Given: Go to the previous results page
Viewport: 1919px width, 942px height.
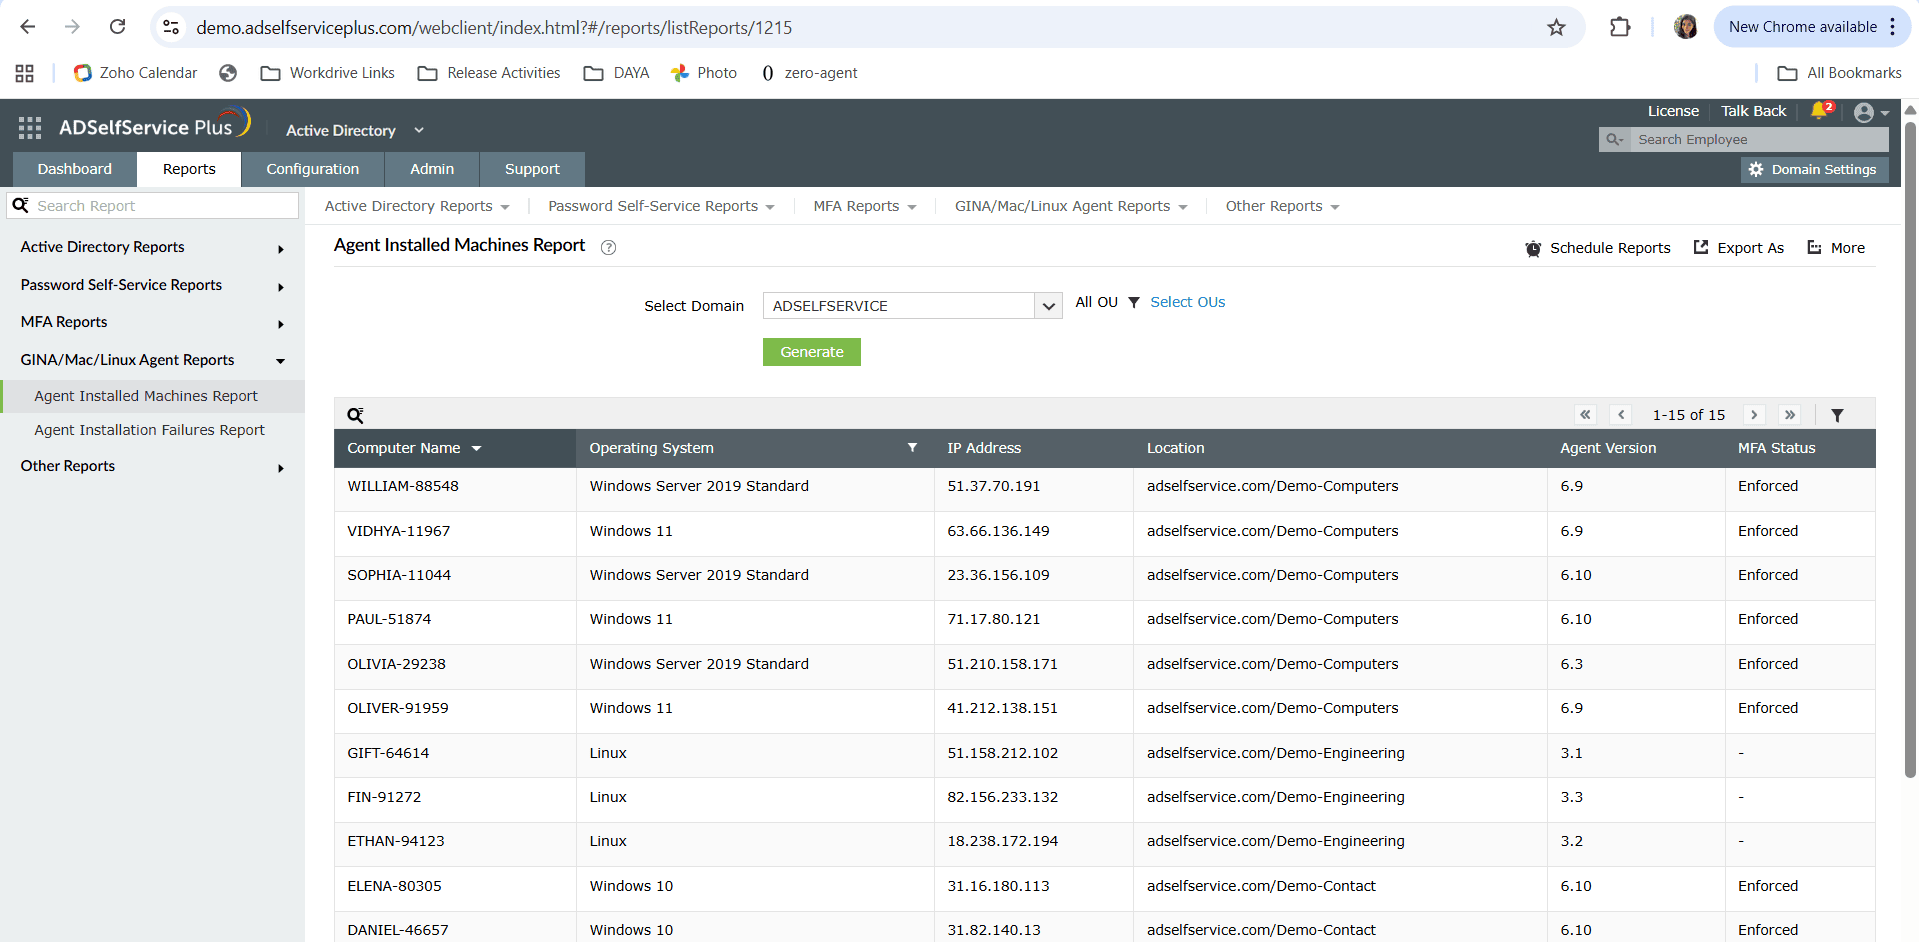Looking at the screenshot, I should click(x=1622, y=414).
